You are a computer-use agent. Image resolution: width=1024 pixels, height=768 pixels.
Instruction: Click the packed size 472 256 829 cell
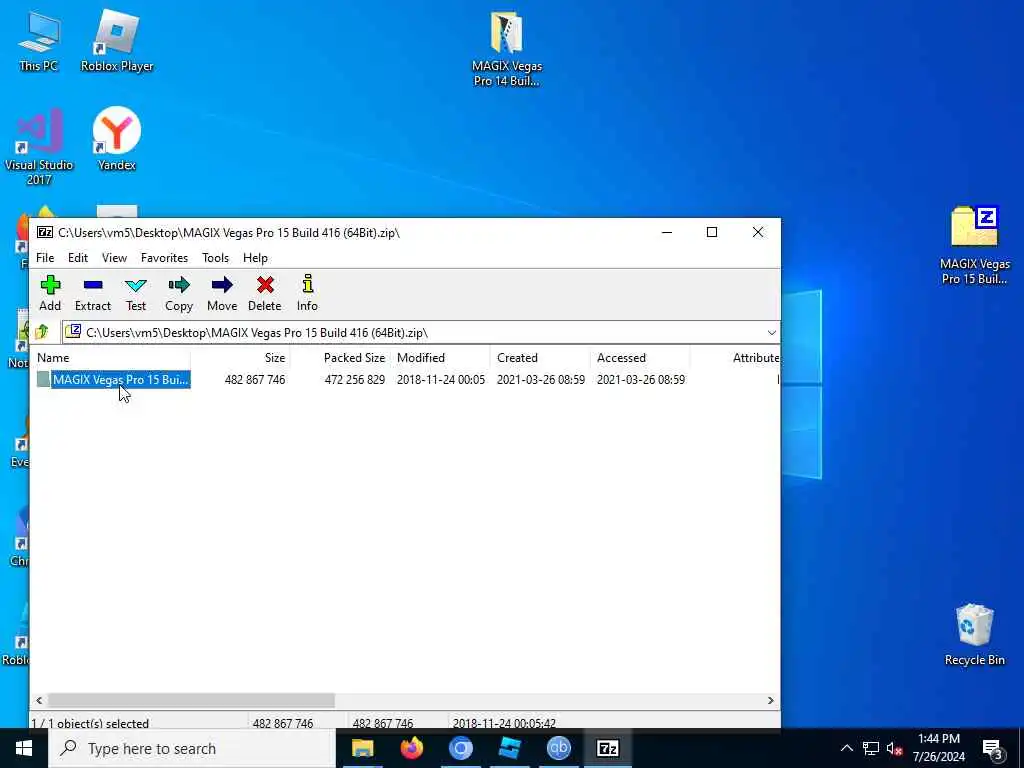(x=355, y=380)
